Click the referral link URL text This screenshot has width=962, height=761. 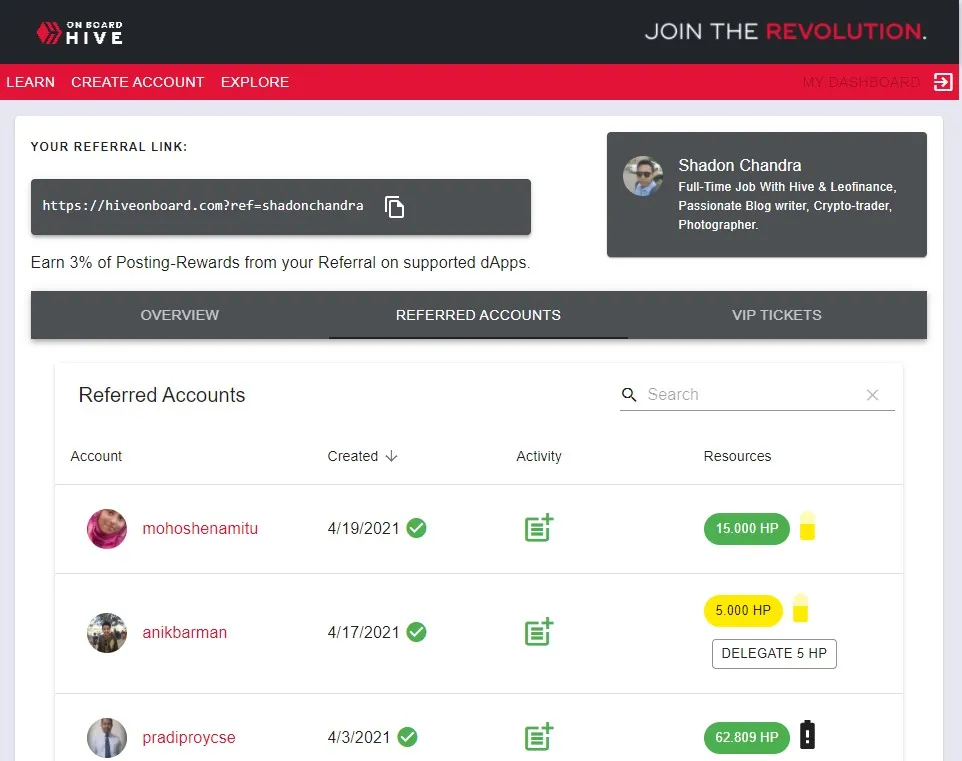coord(202,206)
